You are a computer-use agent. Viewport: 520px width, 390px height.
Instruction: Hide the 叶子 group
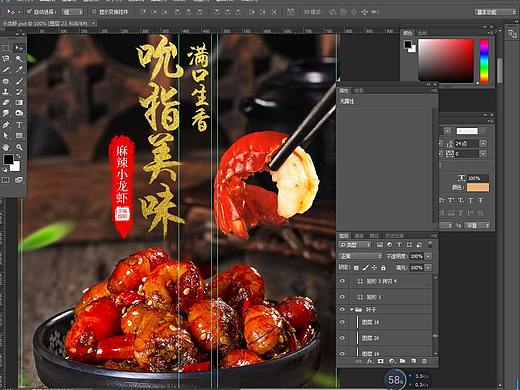point(342,310)
